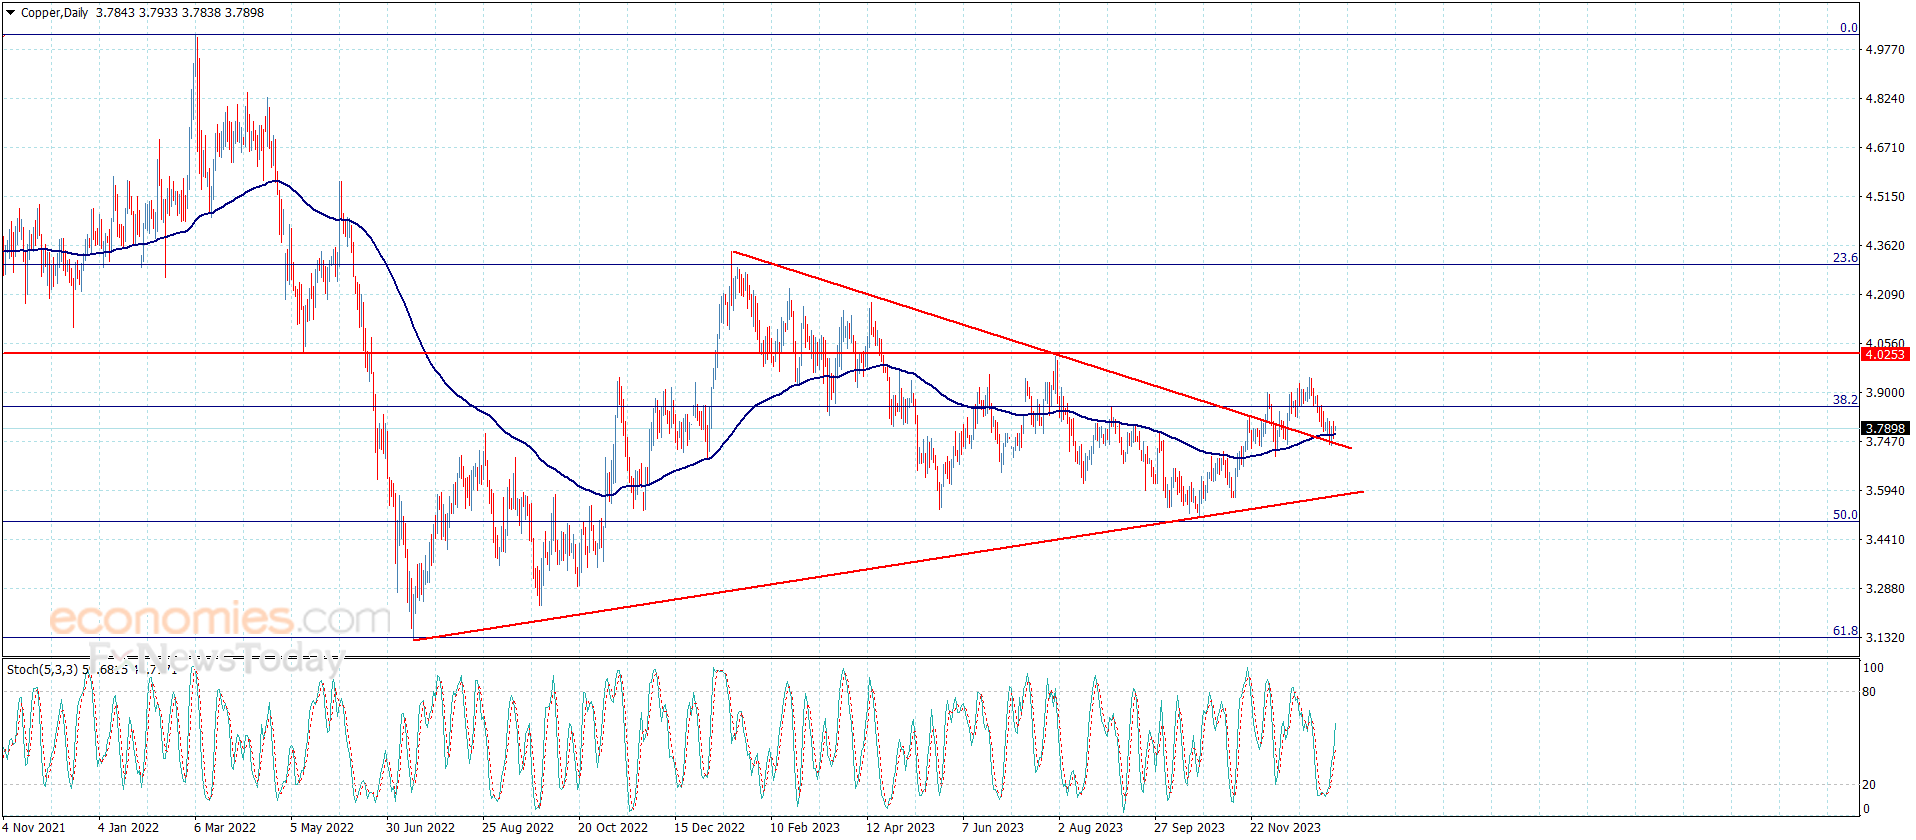
Task: Click the 15 Dec 2022 date marker
Action: tap(709, 827)
